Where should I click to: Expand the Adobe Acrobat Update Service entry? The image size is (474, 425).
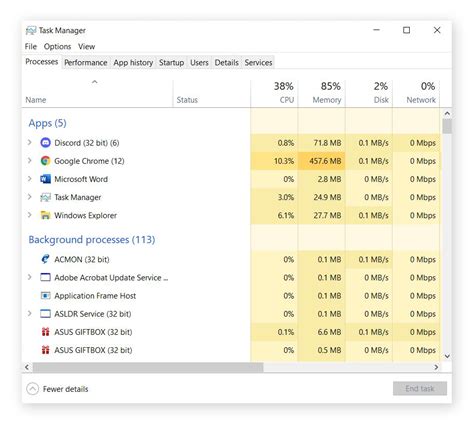[30, 277]
